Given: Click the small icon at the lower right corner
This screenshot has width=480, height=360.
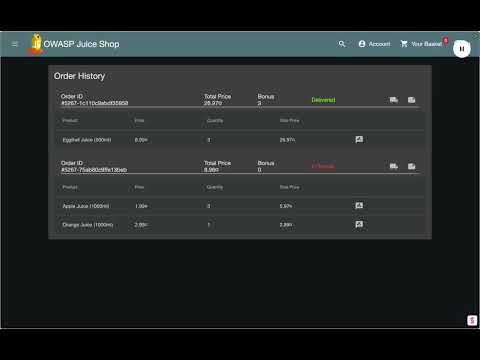Looking at the screenshot, I should pos(472,320).
